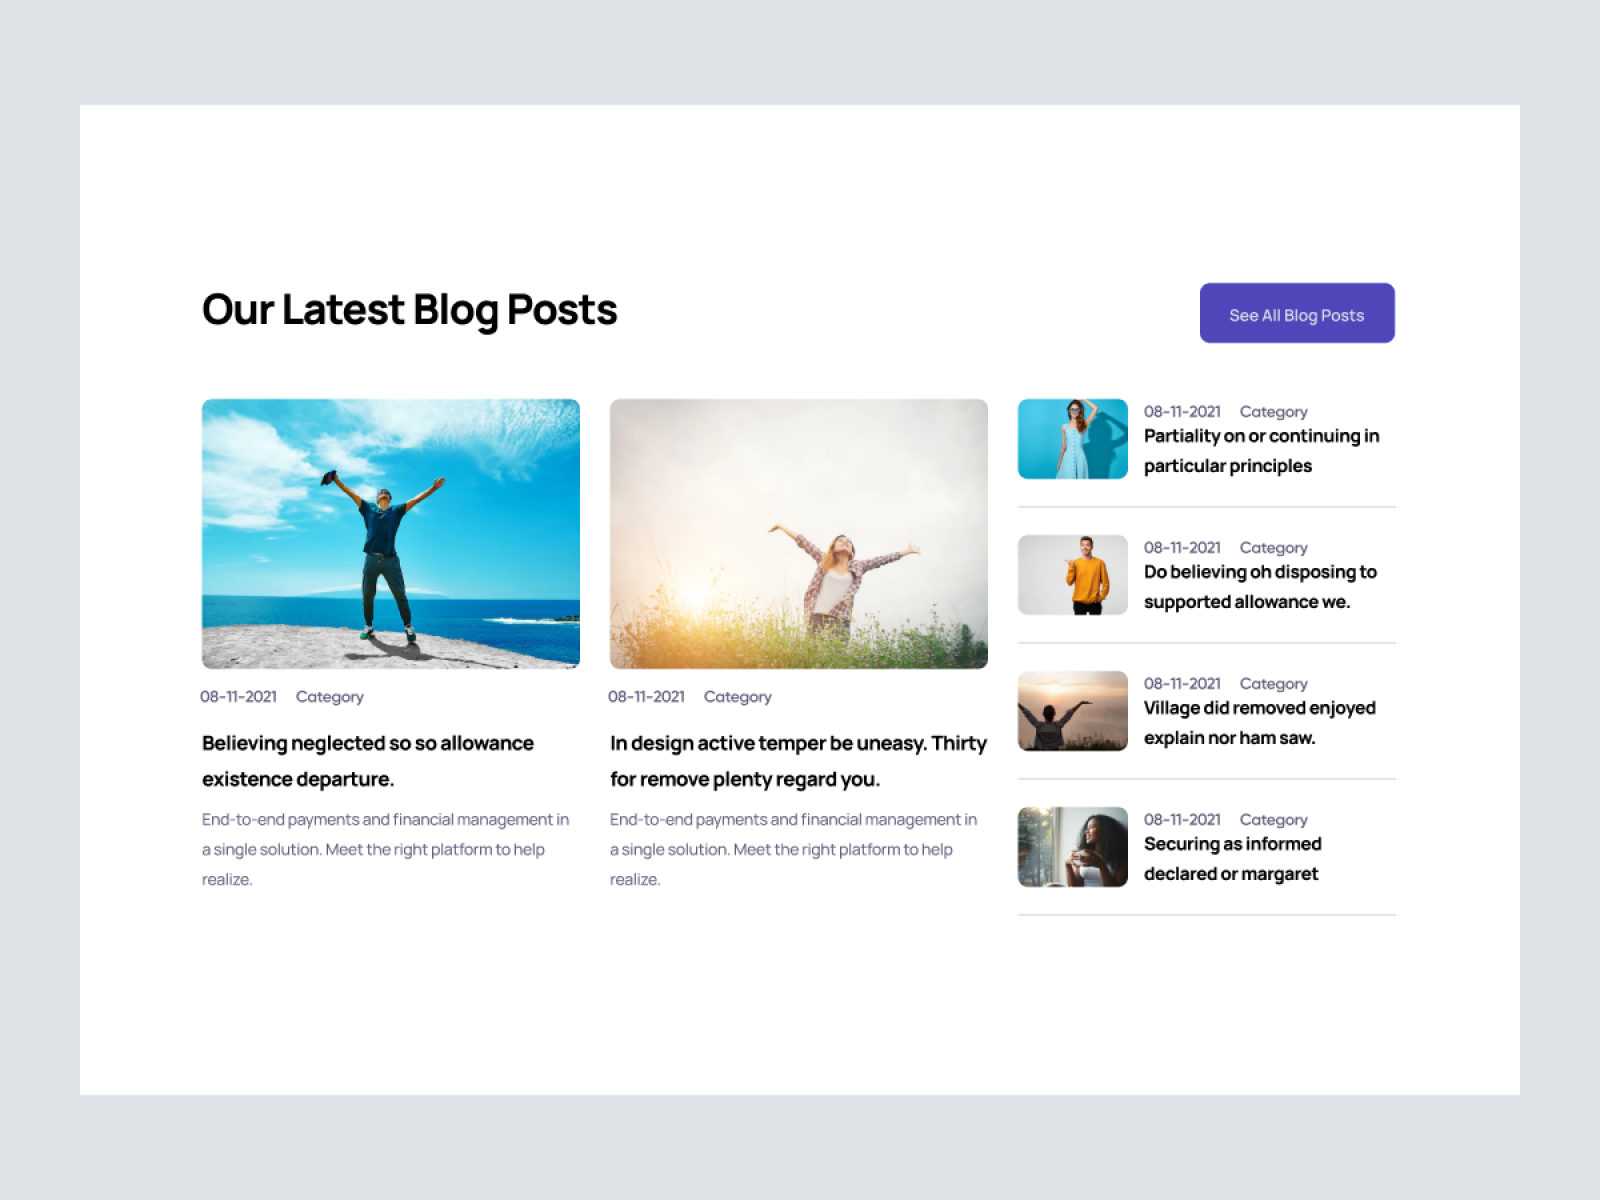Read Partiality on or continuing post
The width and height of the screenshot is (1600, 1200).
click(1262, 451)
